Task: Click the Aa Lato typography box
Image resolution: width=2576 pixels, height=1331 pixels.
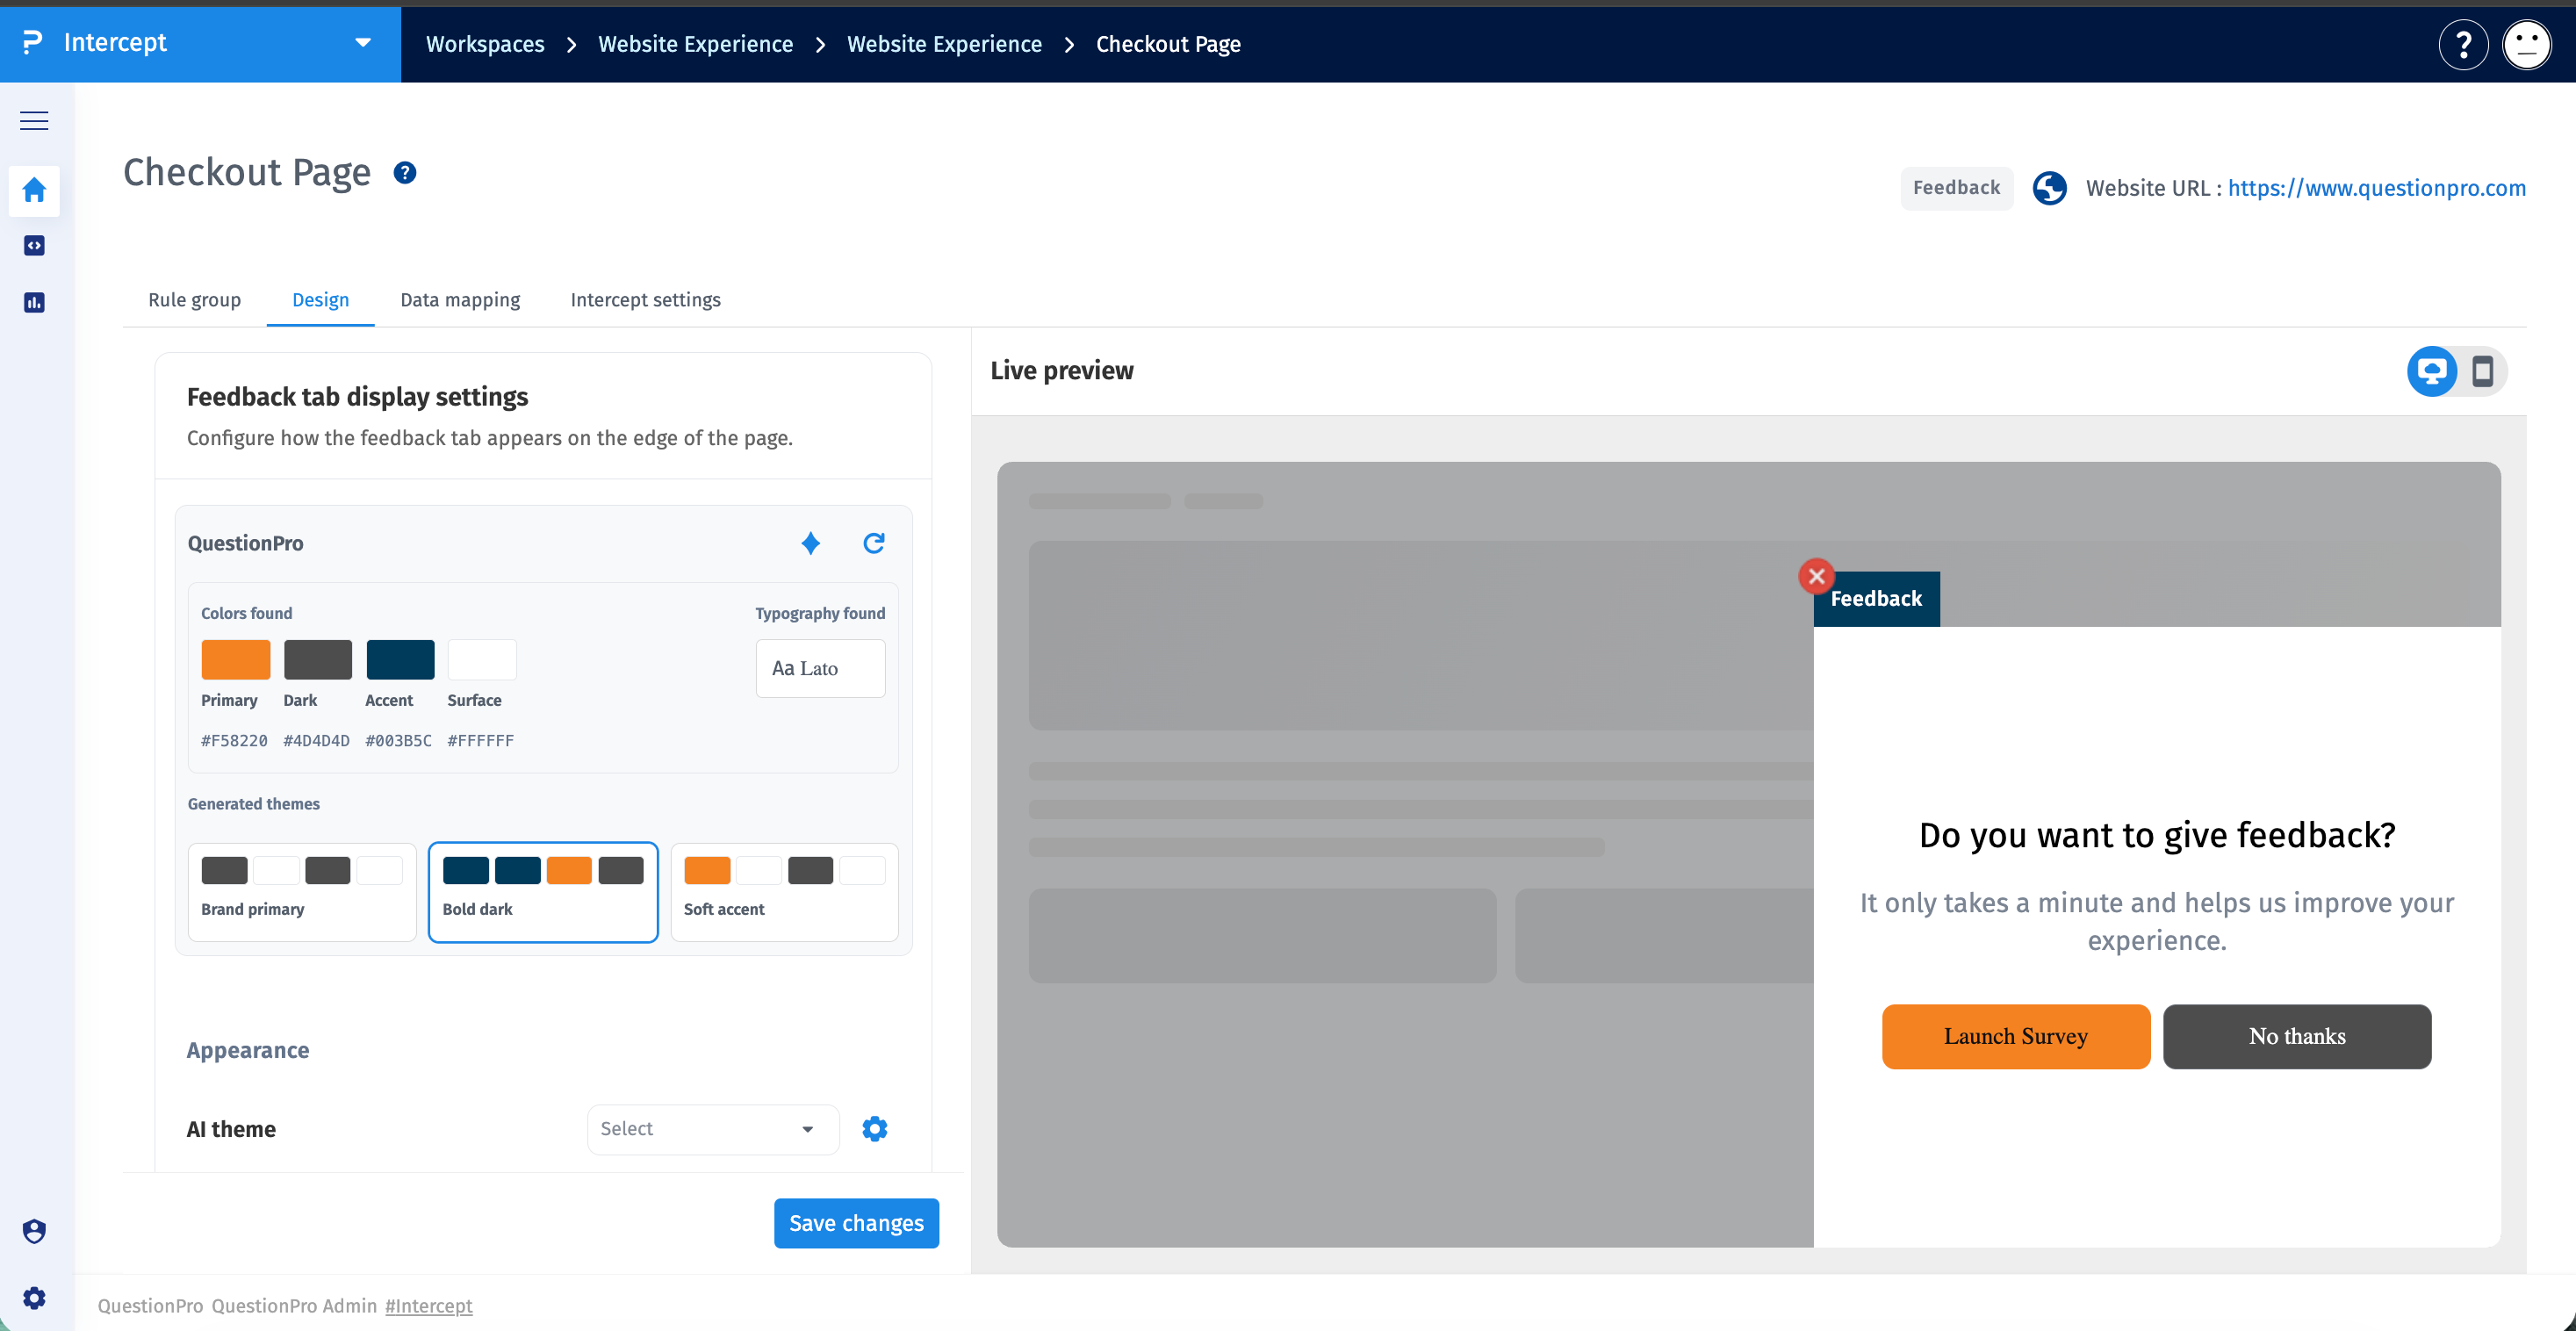Action: (x=821, y=668)
